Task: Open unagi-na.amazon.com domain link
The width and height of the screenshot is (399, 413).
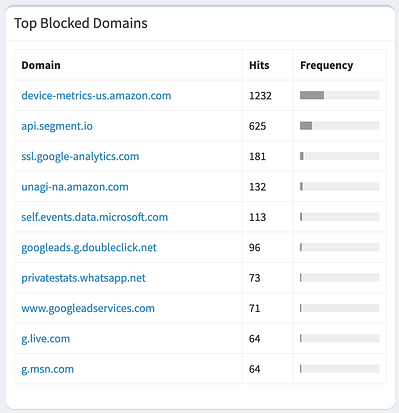Action: coord(75,187)
